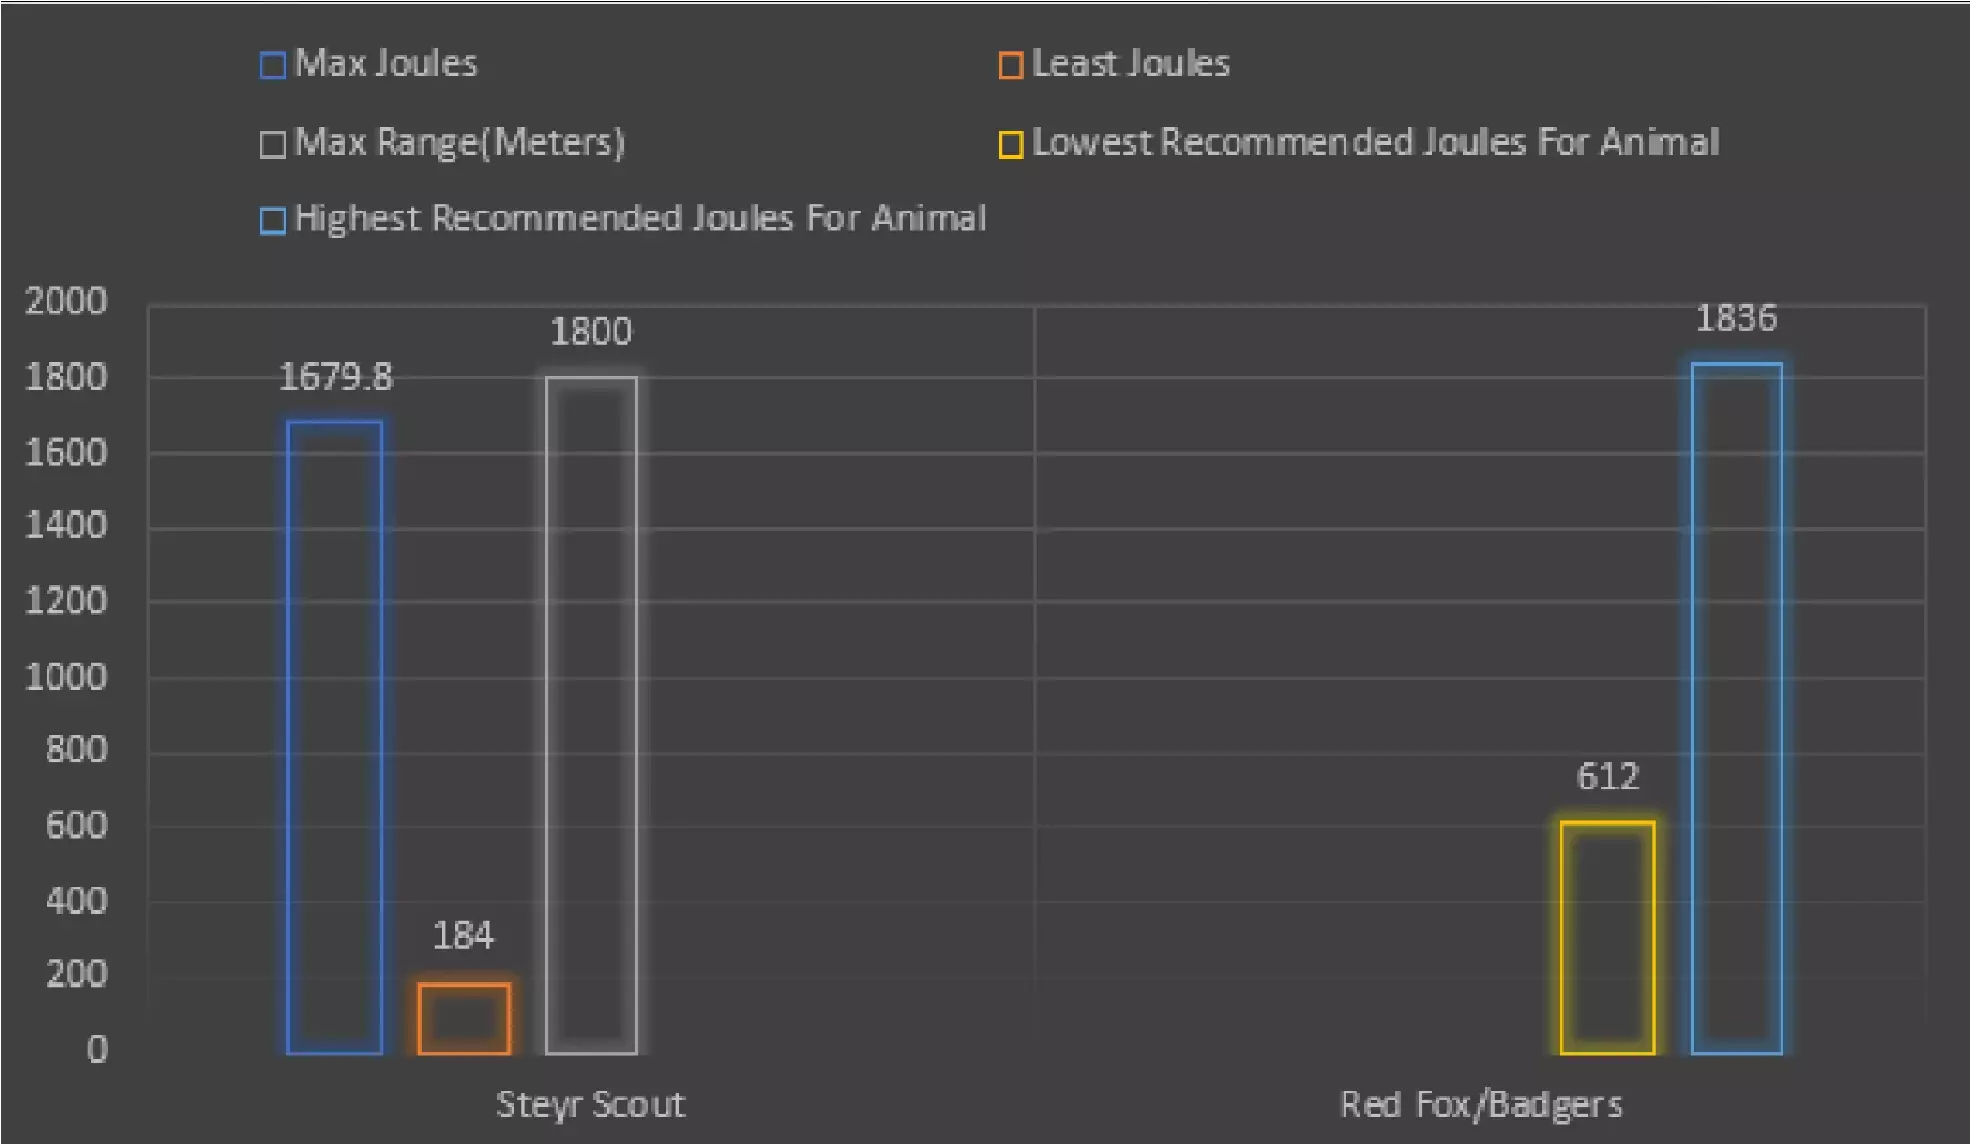Viewport: 1970px width, 1144px height.
Task: Click the yellow 612 bar
Action: pyautogui.click(x=1607, y=938)
